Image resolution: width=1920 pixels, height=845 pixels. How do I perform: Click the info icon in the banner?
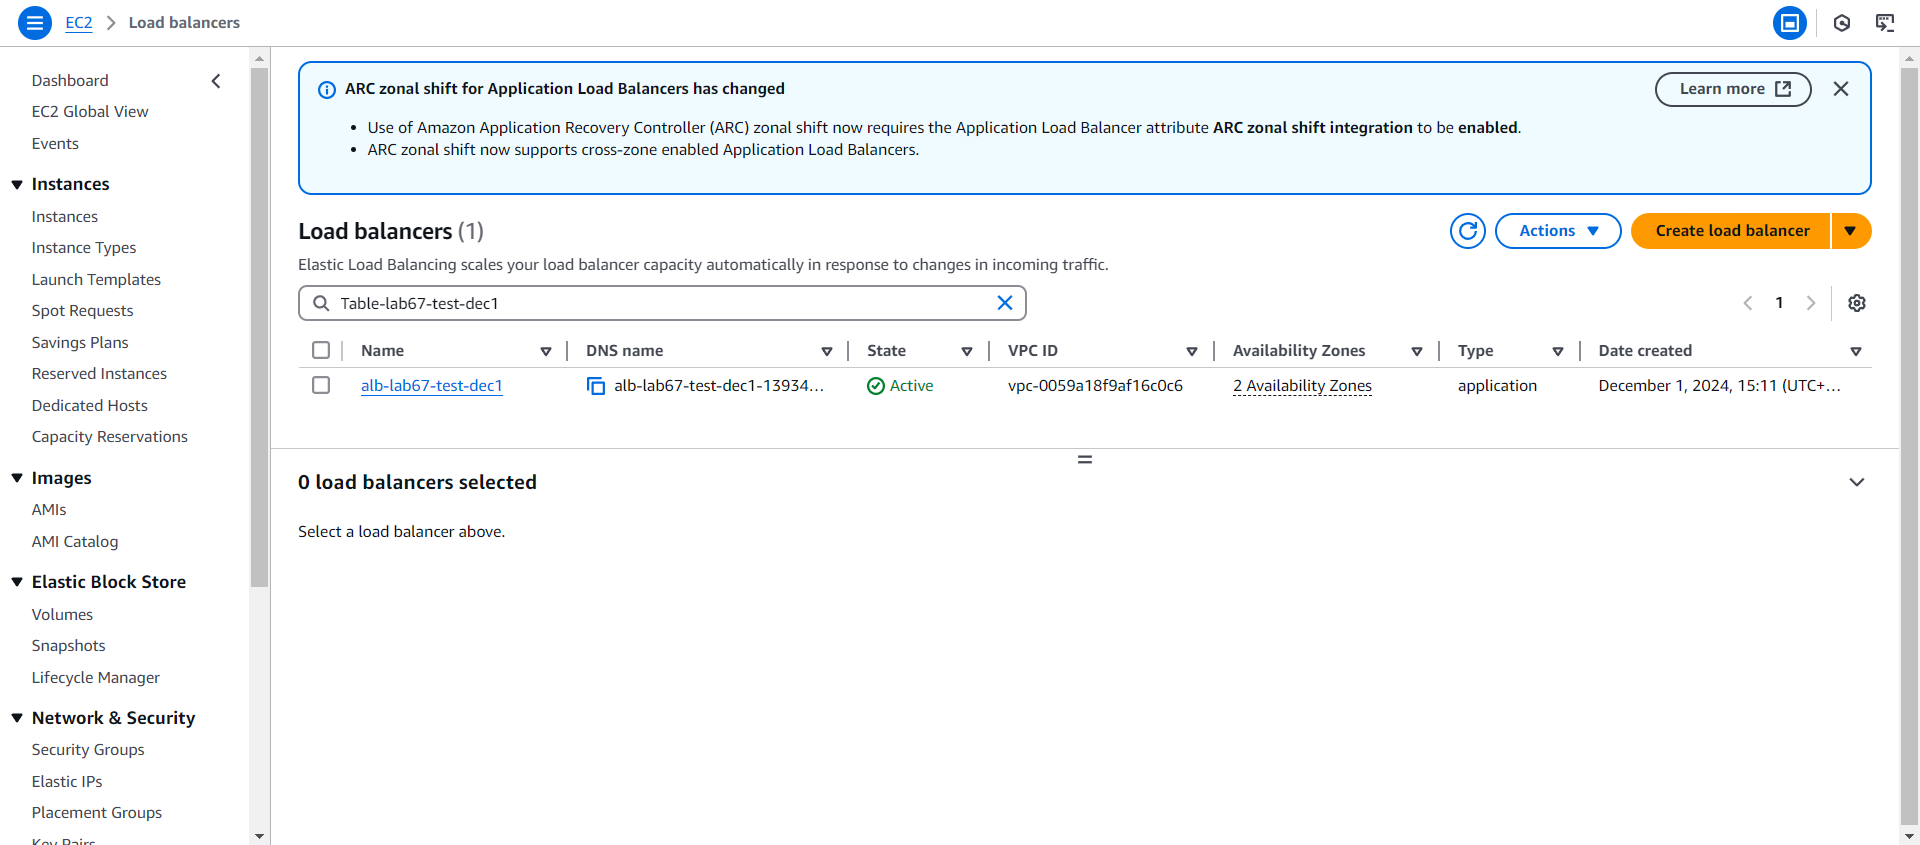click(327, 90)
